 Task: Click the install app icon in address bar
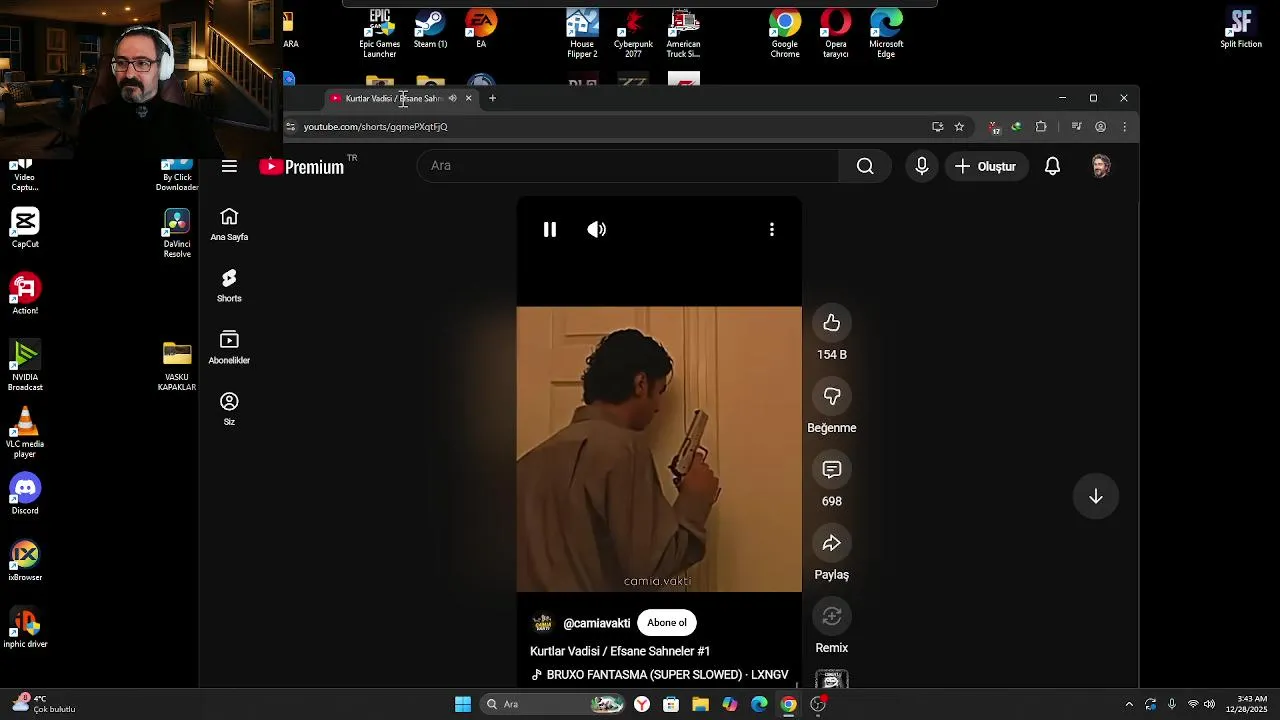coord(937,127)
